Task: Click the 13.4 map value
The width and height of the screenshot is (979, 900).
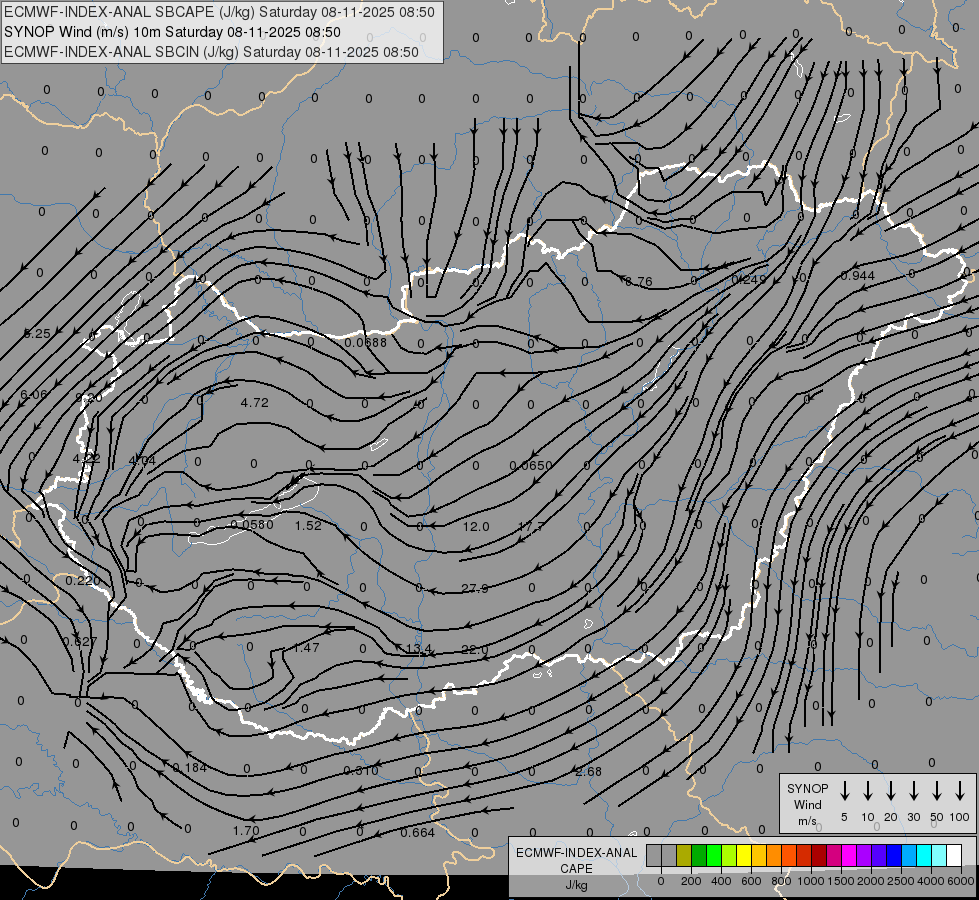Action: click(x=418, y=649)
